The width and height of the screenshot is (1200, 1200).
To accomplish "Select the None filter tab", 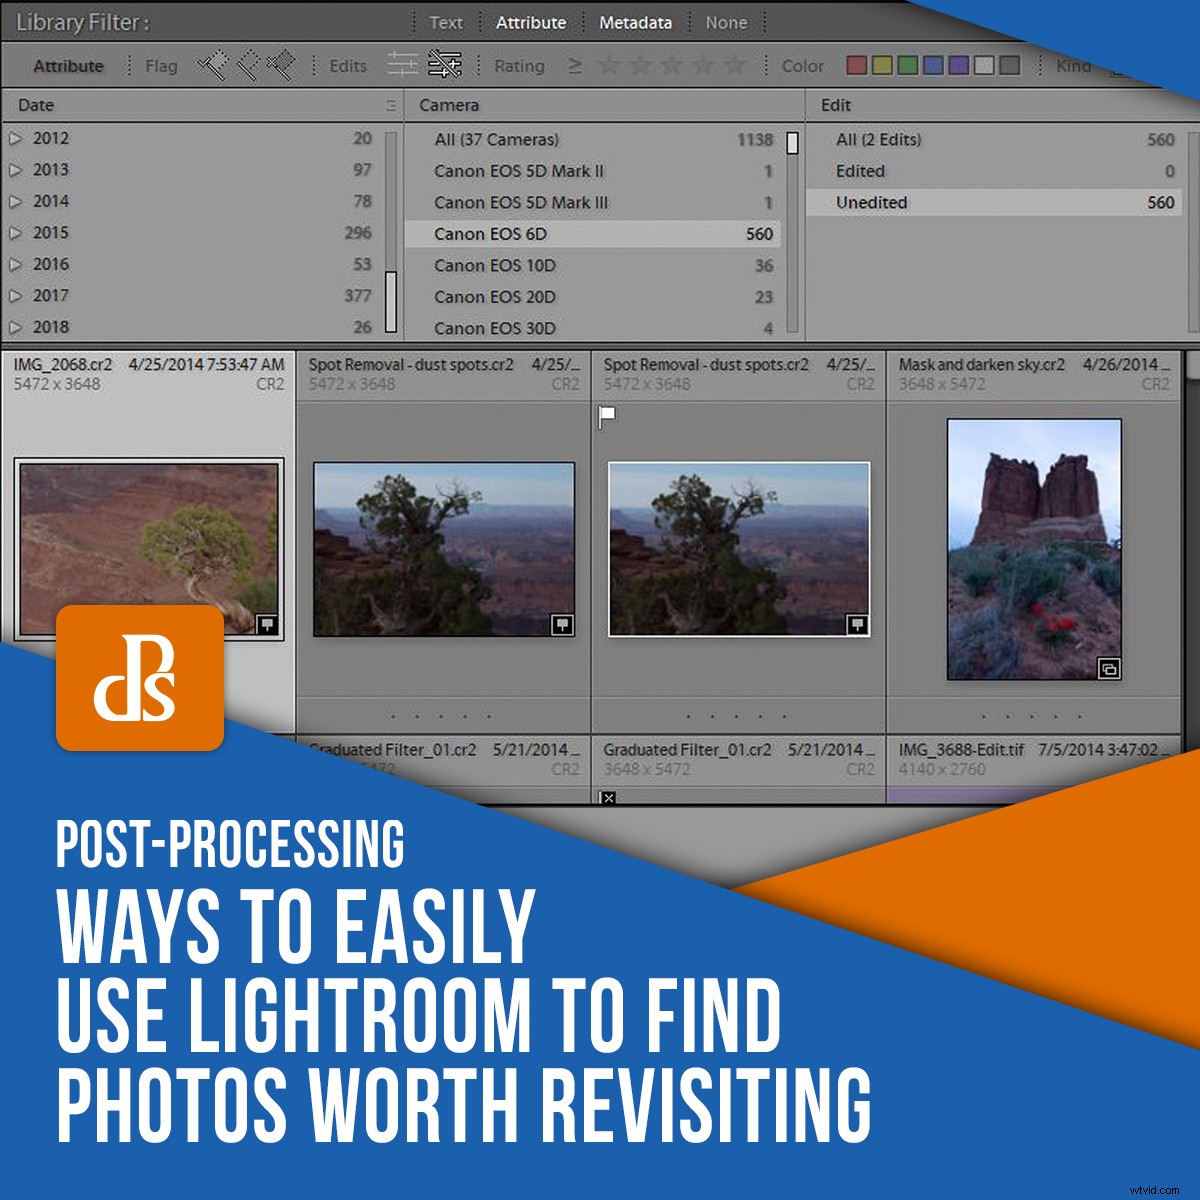I will coord(727,22).
